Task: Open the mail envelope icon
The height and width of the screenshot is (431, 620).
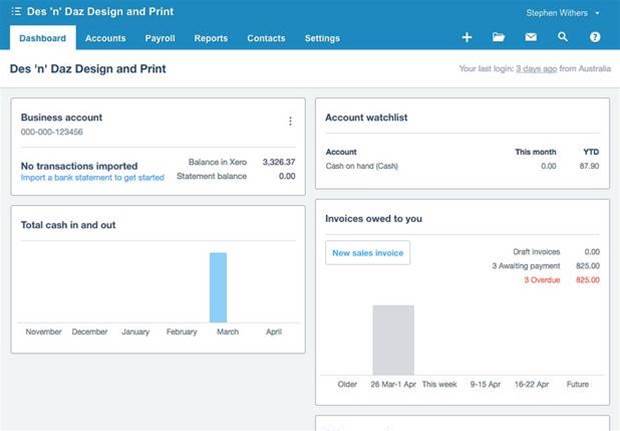Action: pyautogui.click(x=531, y=37)
